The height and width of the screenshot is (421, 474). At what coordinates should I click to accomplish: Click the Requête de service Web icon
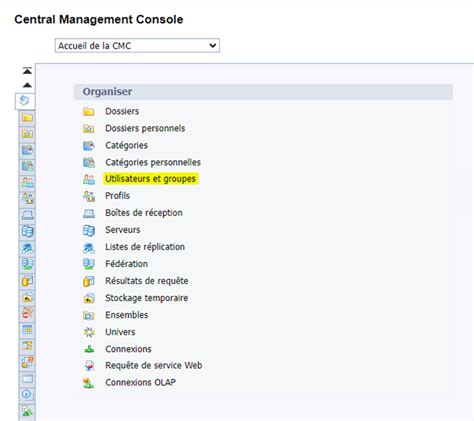[89, 366]
